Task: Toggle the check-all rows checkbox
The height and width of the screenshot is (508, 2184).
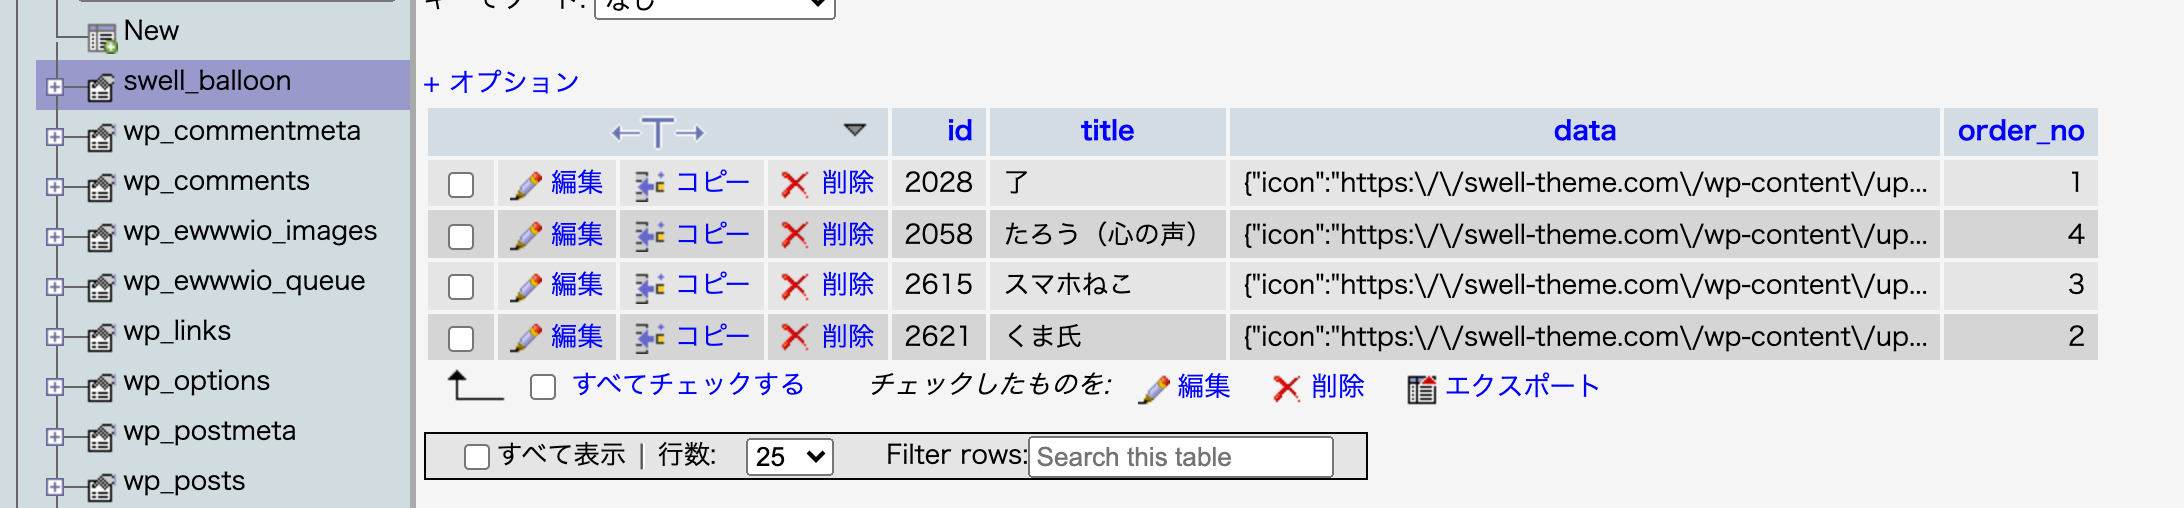Action: pyautogui.click(x=543, y=387)
